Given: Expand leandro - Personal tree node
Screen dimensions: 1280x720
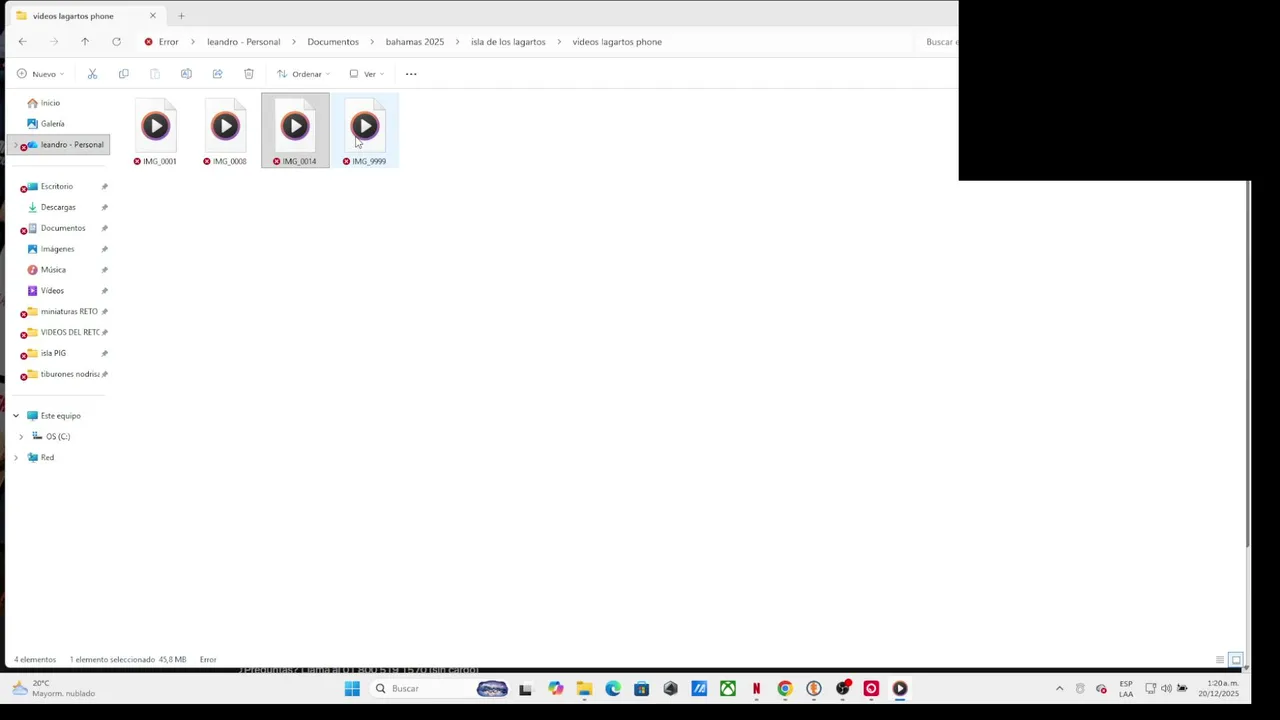Looking at the screenshot, I should (14, 145).
